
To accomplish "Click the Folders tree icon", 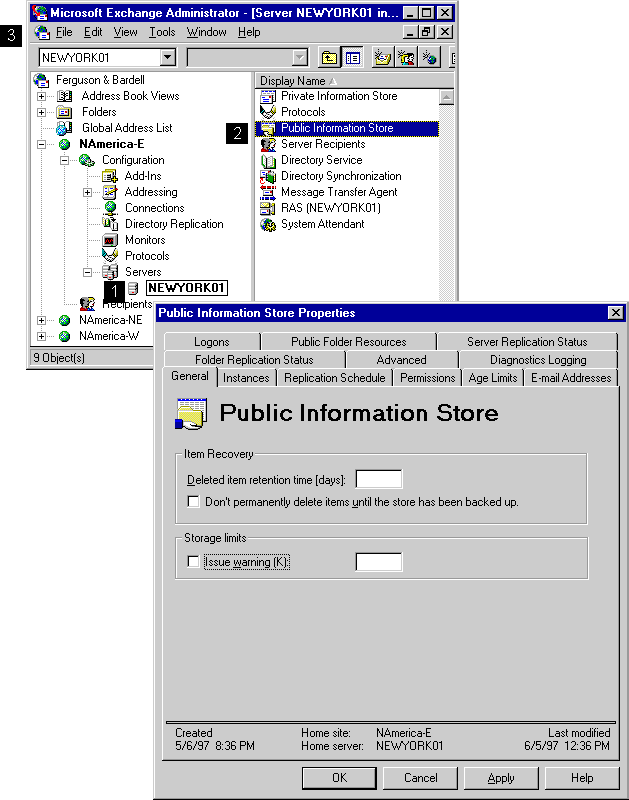I will pos(64,112).
